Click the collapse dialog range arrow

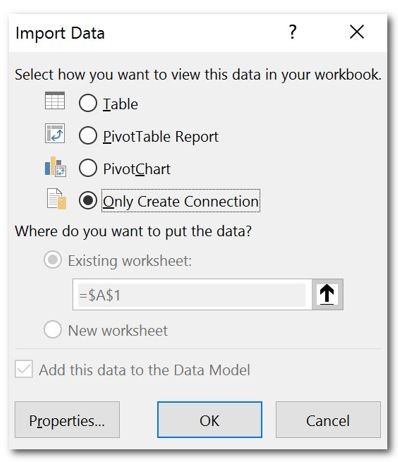[x=327, y=295]
